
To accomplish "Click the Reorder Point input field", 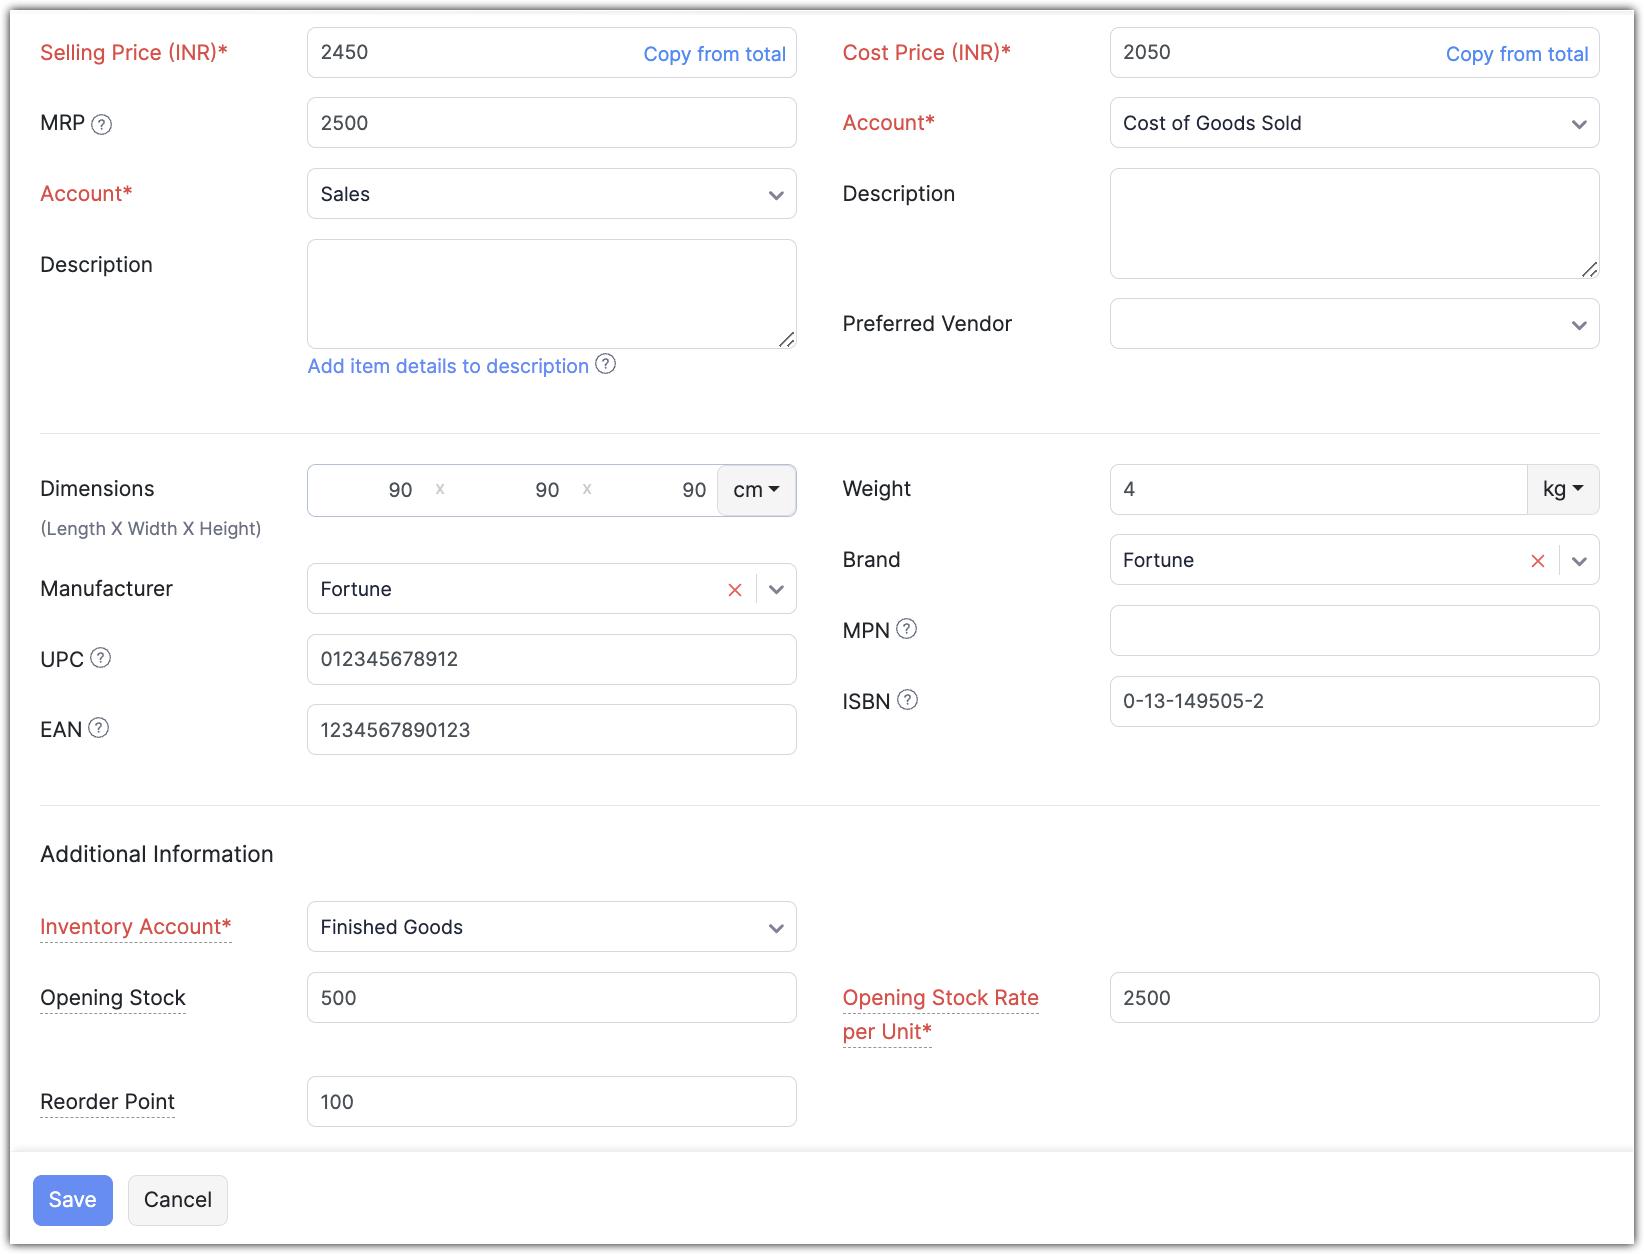I will point(551,1102).
